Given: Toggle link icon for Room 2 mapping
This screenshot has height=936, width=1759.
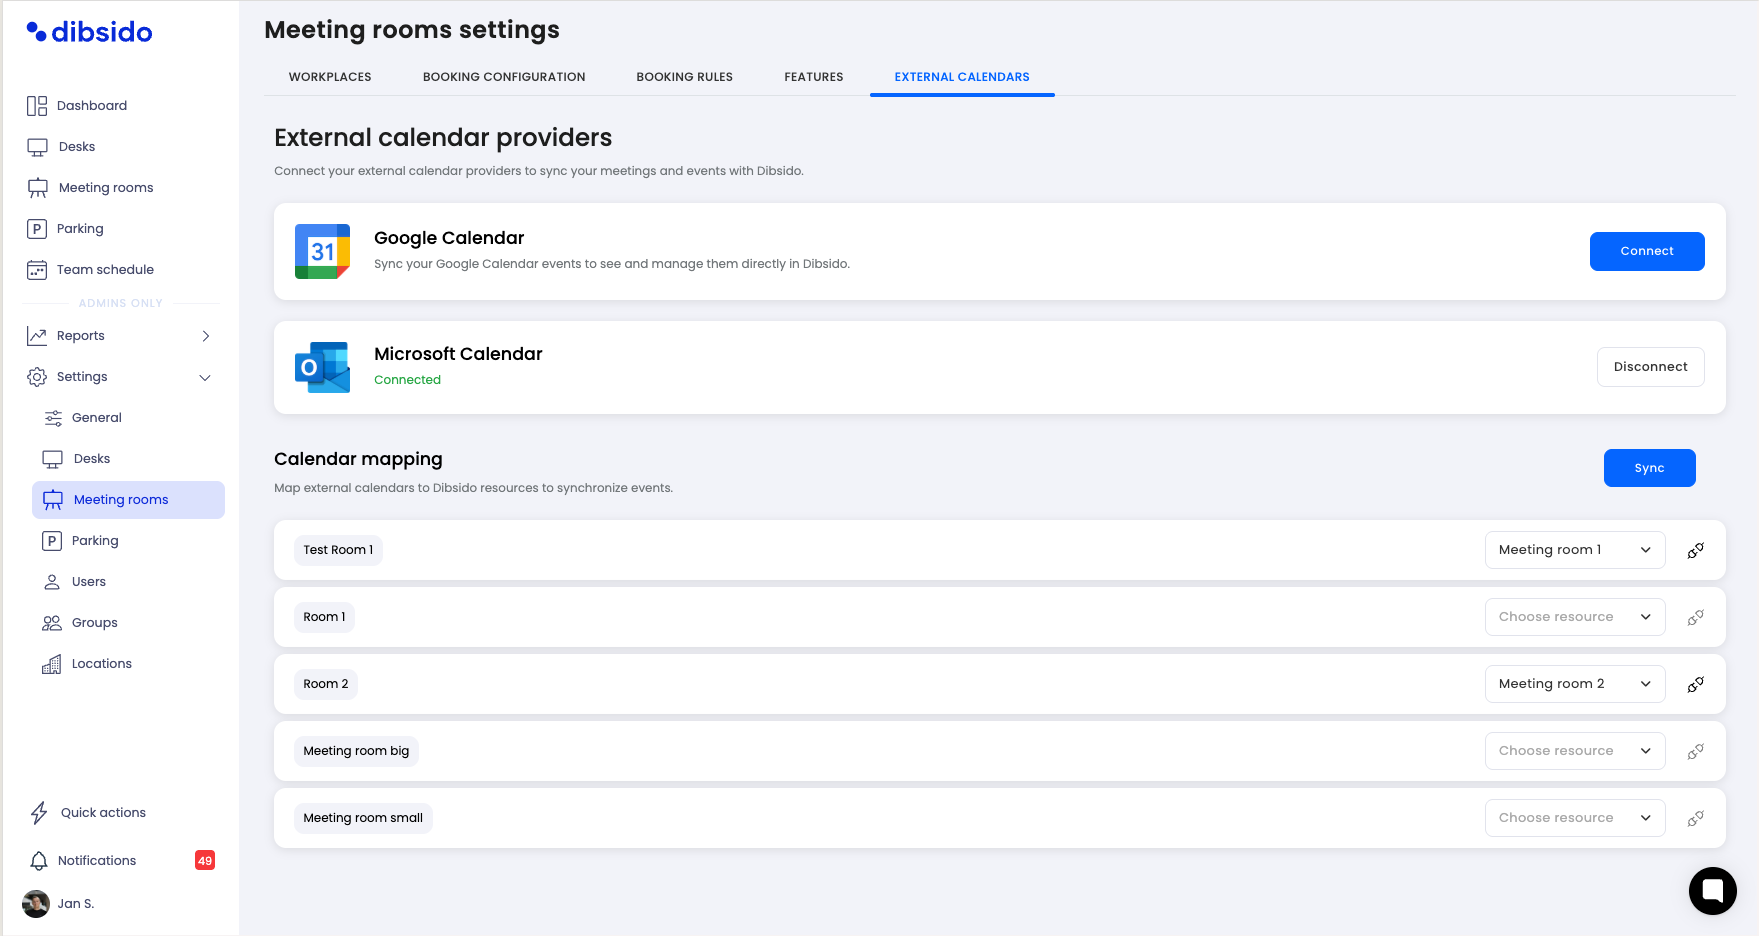Looking at the screenshot, I should click(x=1695, y=684).
